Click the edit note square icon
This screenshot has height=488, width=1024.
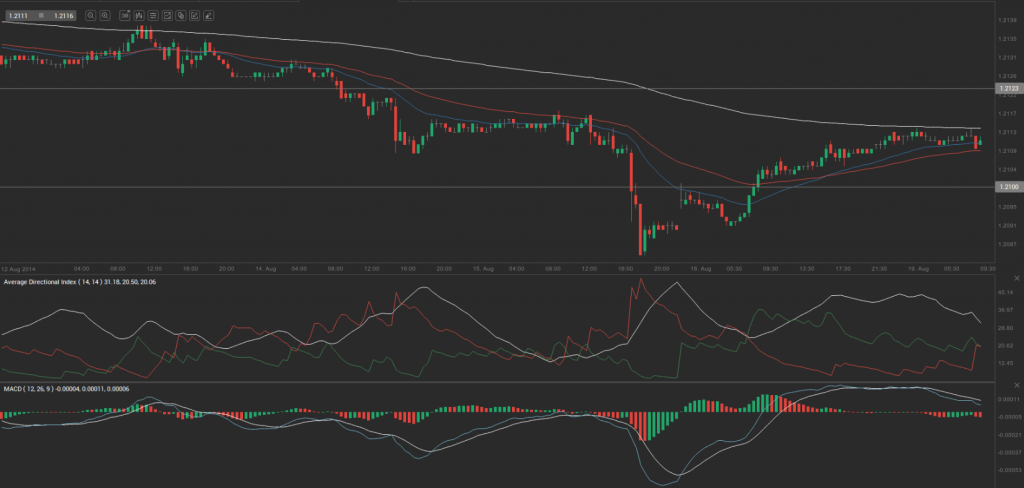coord(195,15)
